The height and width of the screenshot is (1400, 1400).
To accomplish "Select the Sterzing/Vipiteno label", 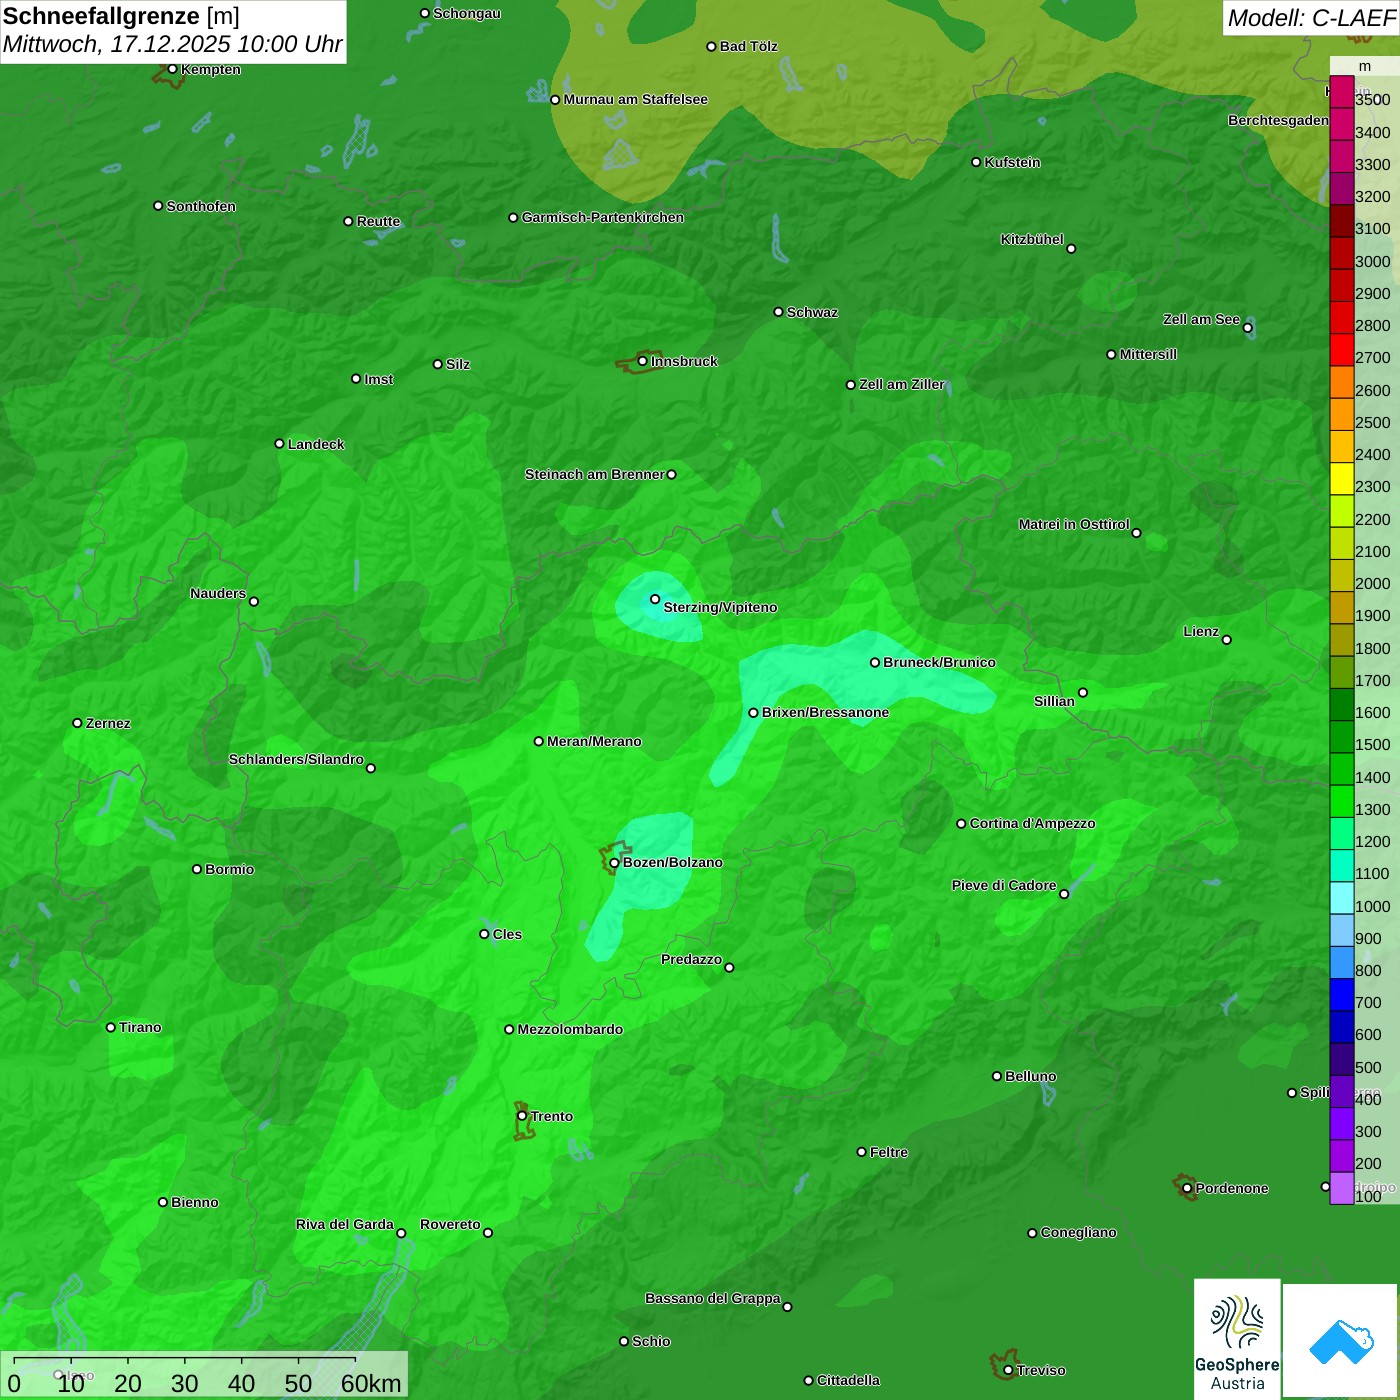I will point(720,607).
